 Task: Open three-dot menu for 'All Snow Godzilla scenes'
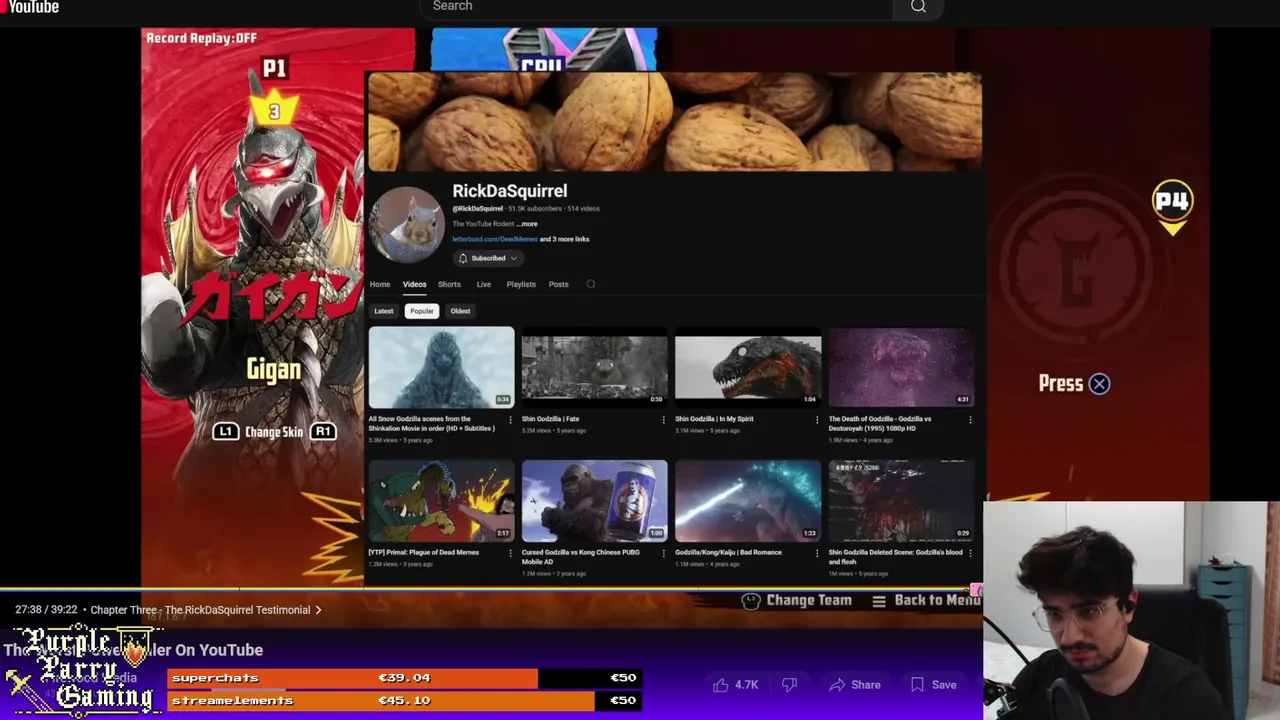point(510,420)
